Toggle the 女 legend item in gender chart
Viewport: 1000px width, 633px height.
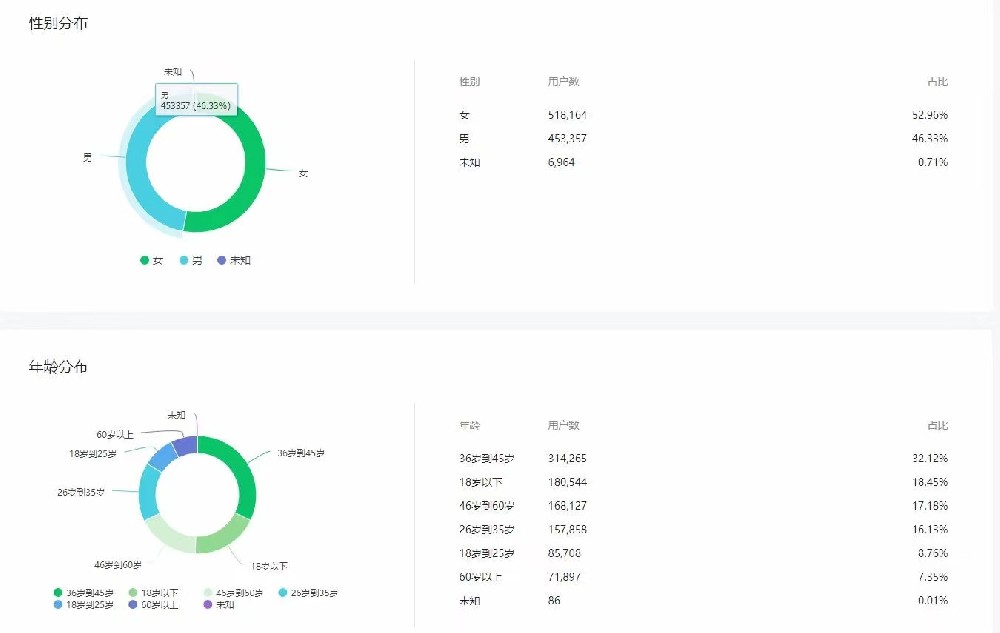tap(151, 260)
